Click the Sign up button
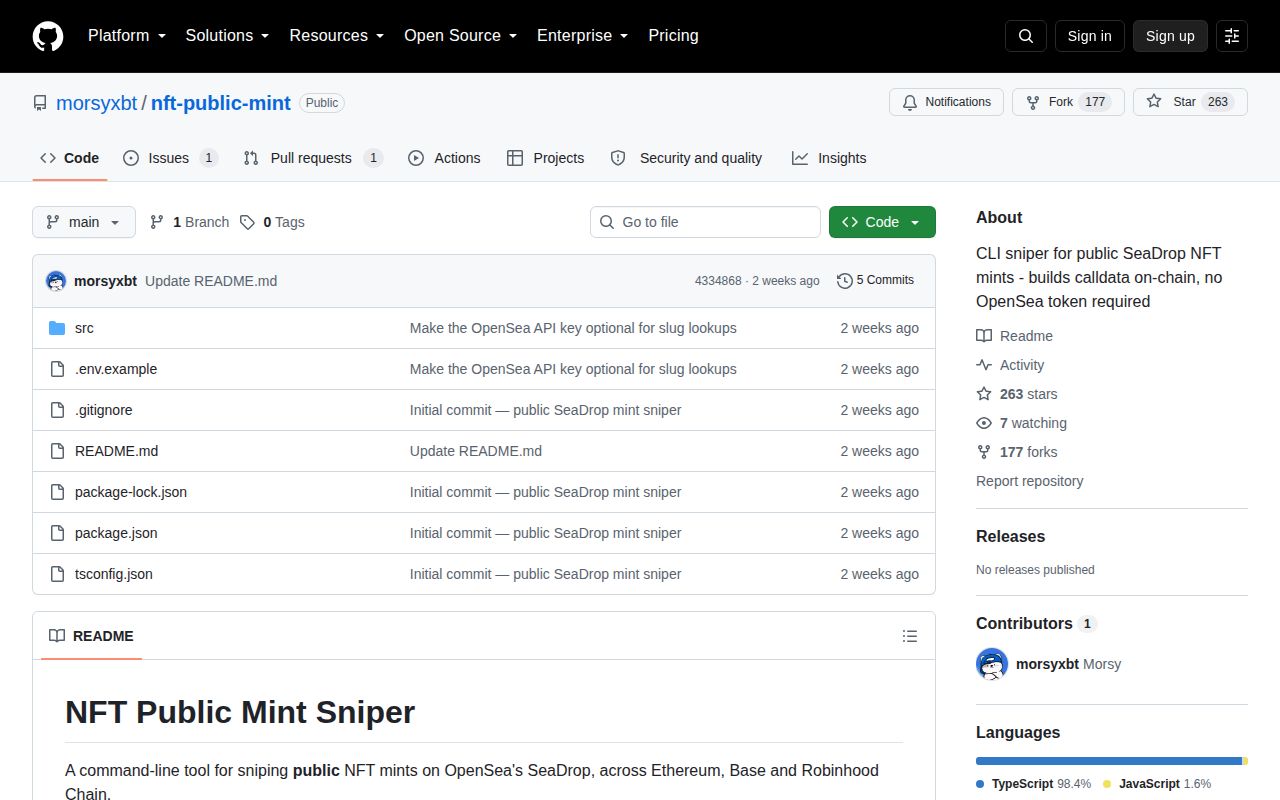The width and height of the screenshot is (1280, 800). (x=1170, y=36)
